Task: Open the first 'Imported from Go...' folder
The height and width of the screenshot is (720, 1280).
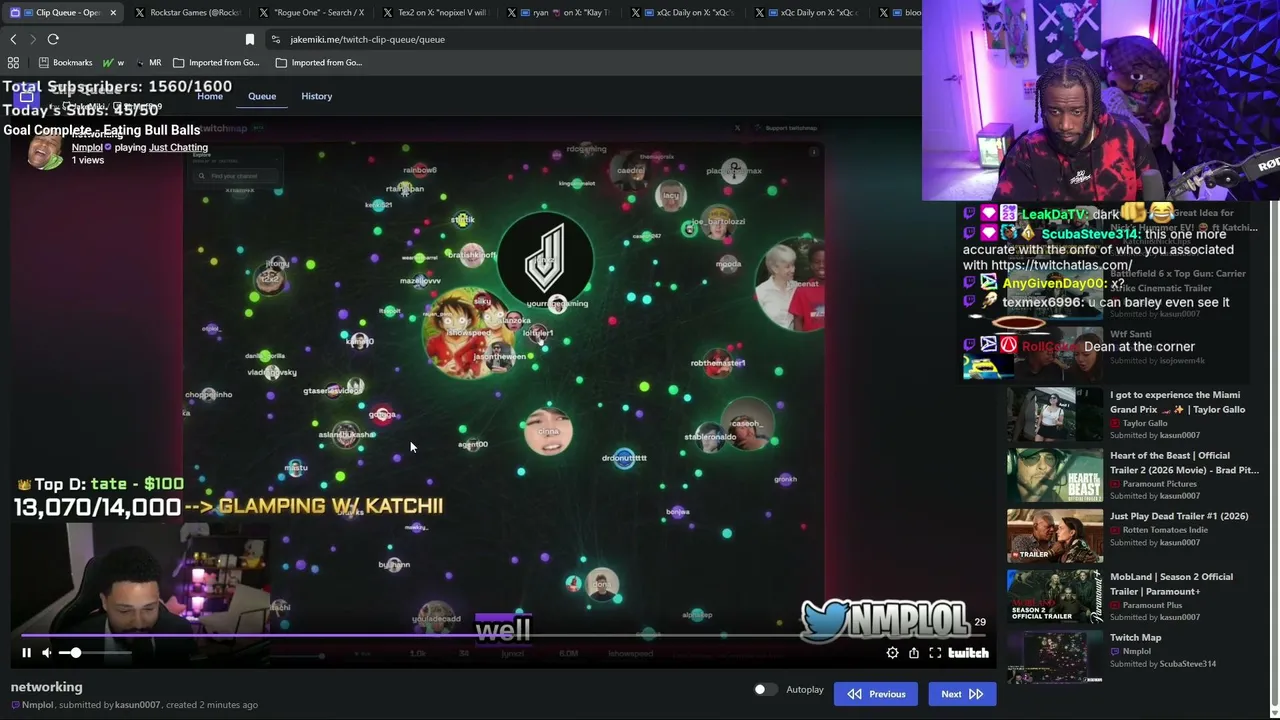Action: click(x=216, y=62)
